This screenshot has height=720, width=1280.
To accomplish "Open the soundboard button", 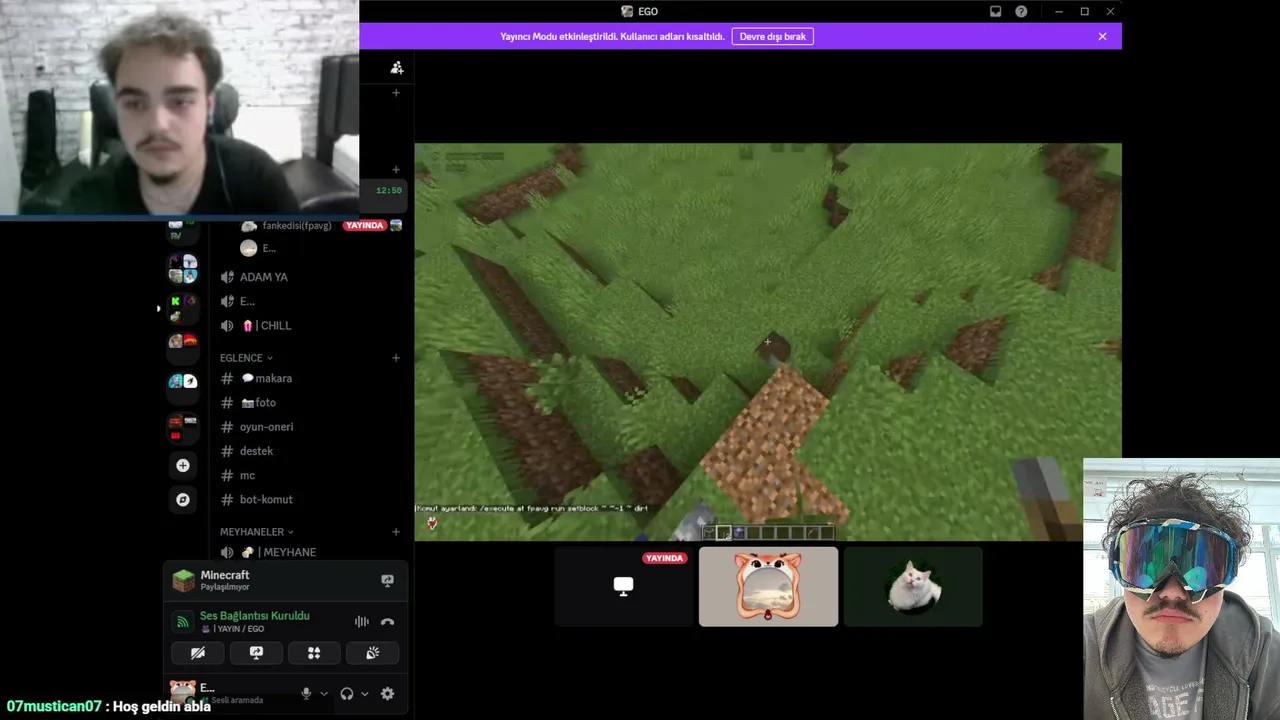I will pos(372,653).
